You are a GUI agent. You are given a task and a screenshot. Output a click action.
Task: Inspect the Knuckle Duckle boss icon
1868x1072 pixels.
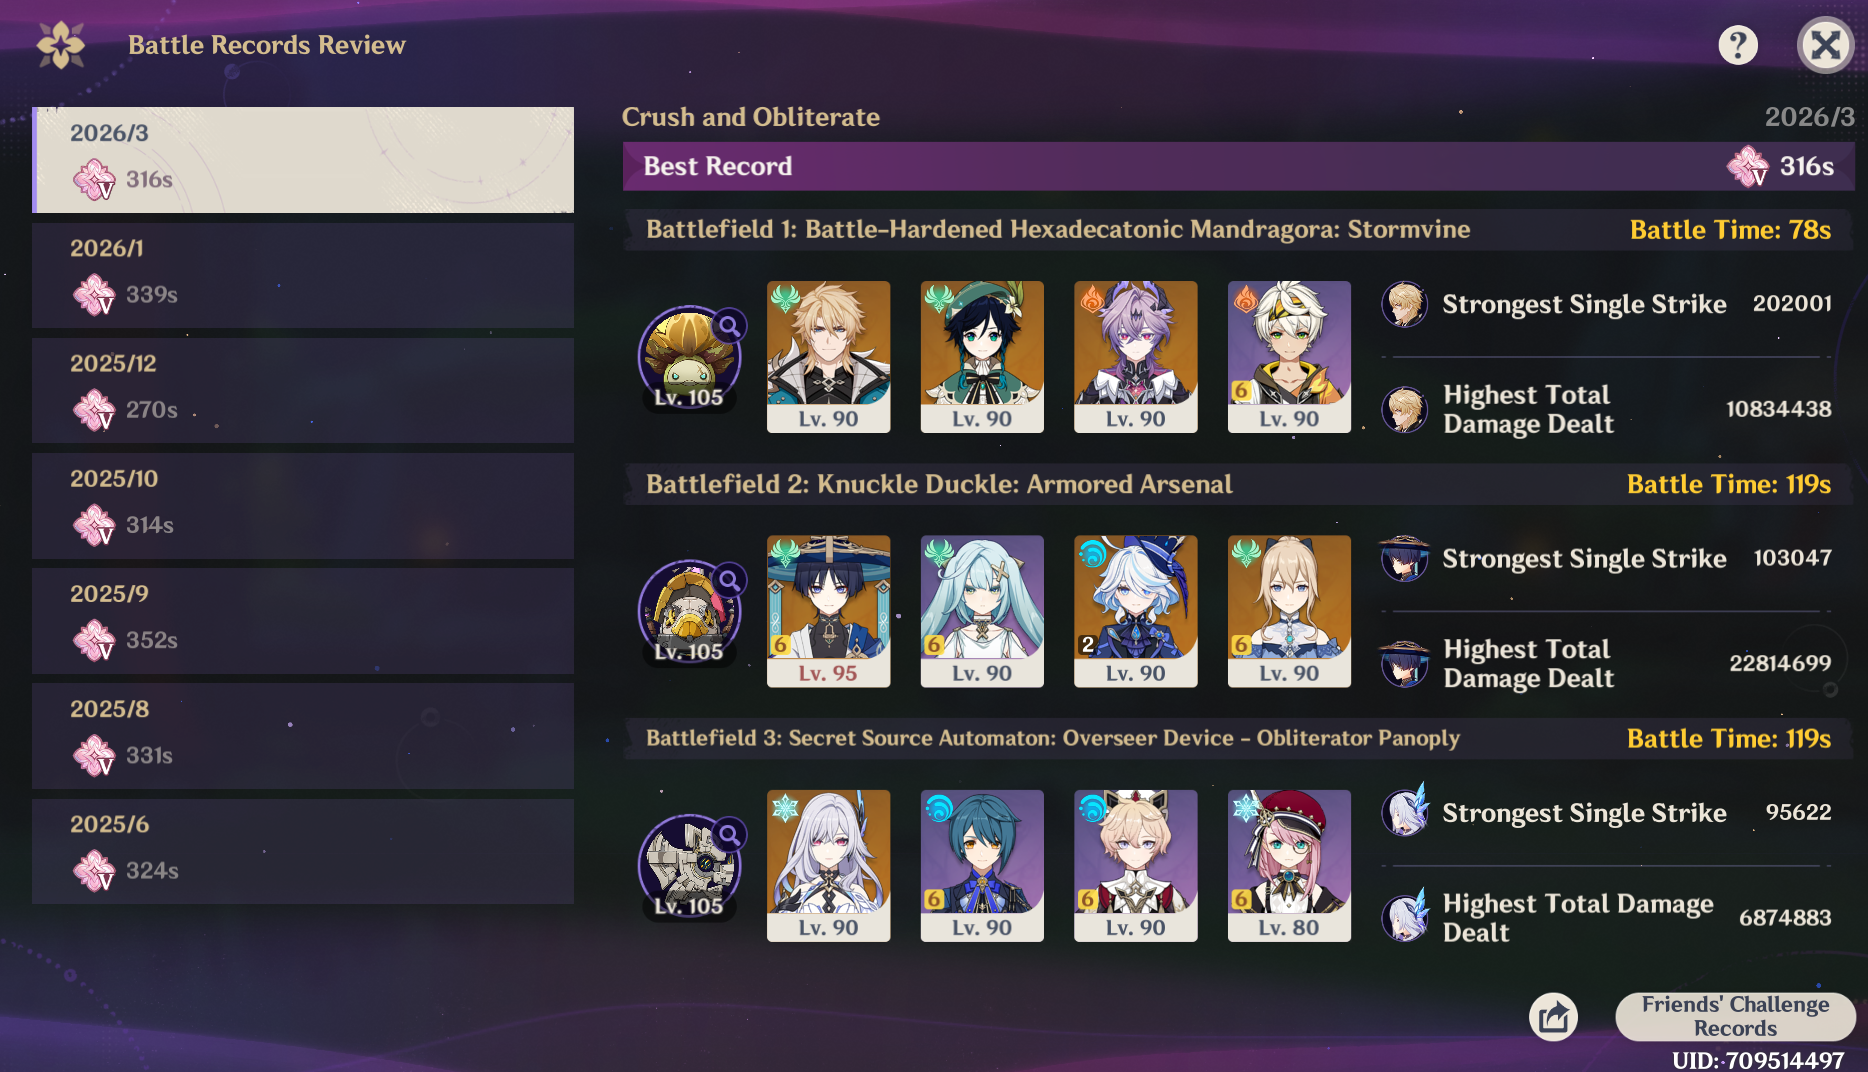click(689, 611)
